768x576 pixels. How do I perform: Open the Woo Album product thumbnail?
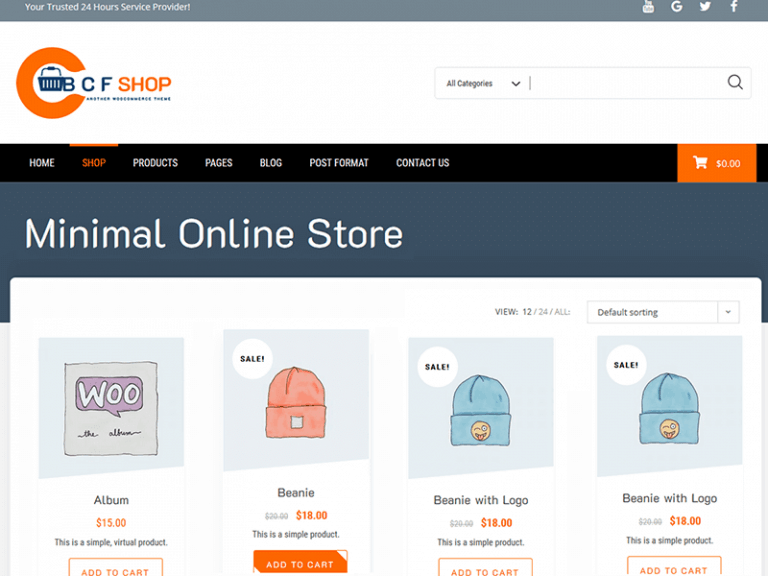(x=111, y=408)
